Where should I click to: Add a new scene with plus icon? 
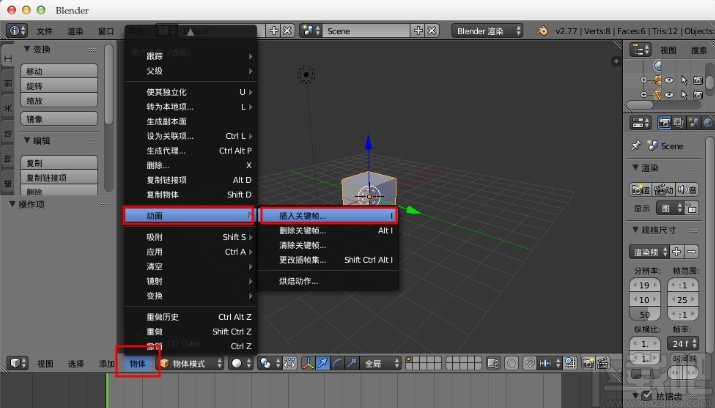point(418,31)
